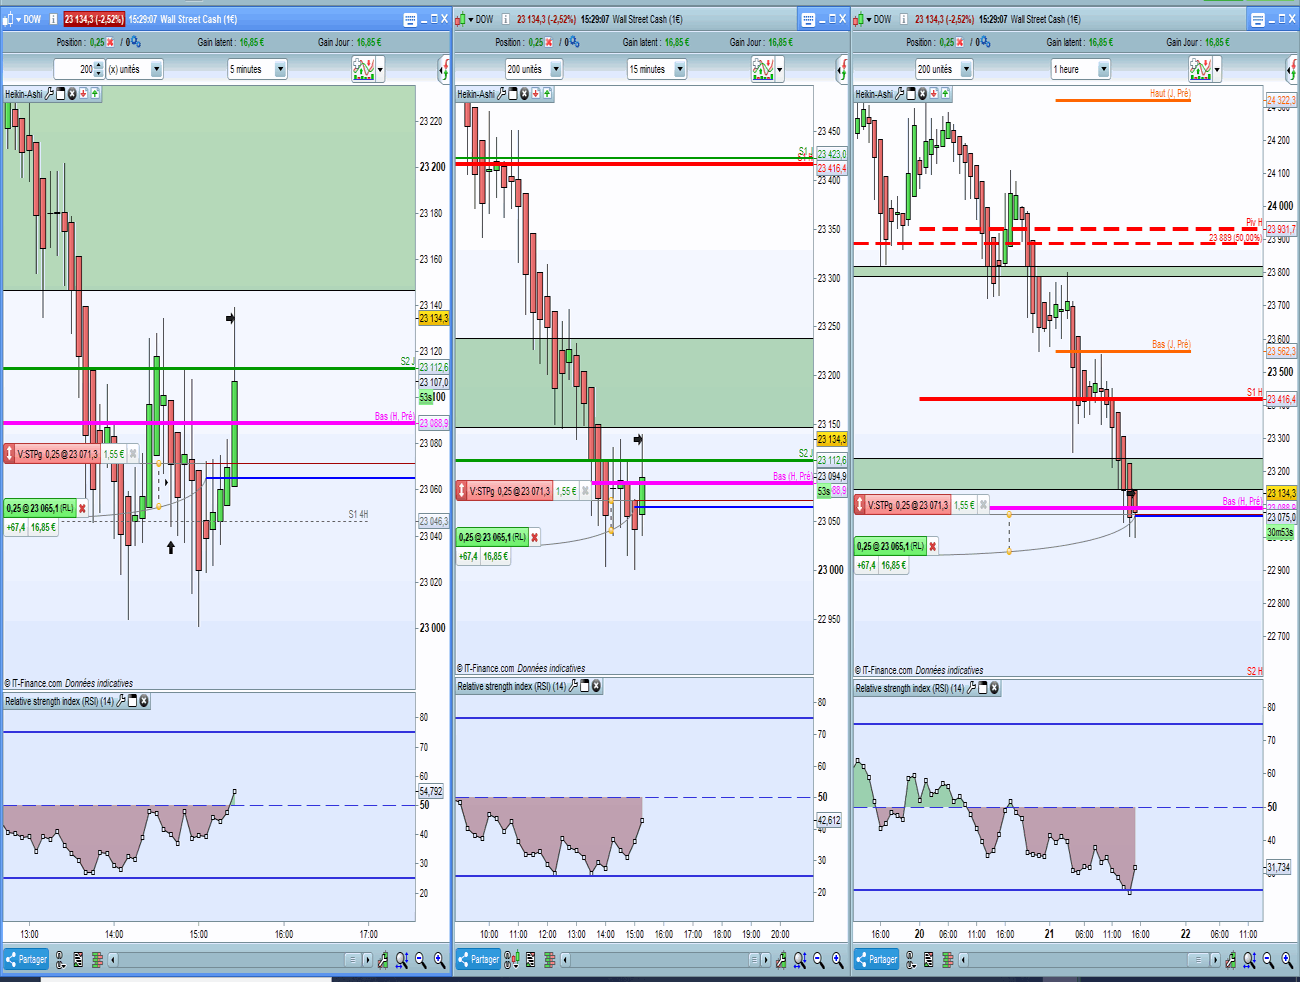Click add indicator icon in 15-minute window

tap(763, 69)
